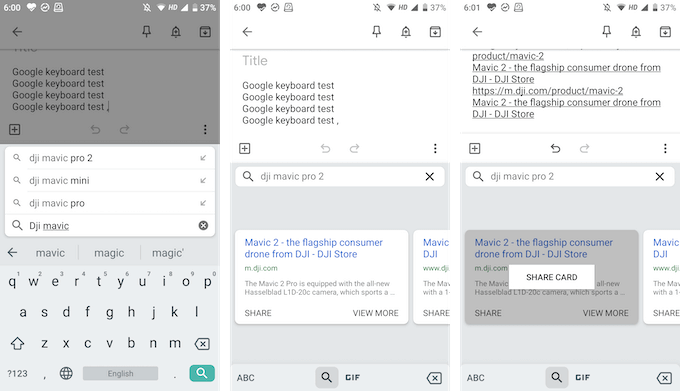Tap back arrow in left phone screen
This screenshot has height=391, width=680.
(17, 32)
